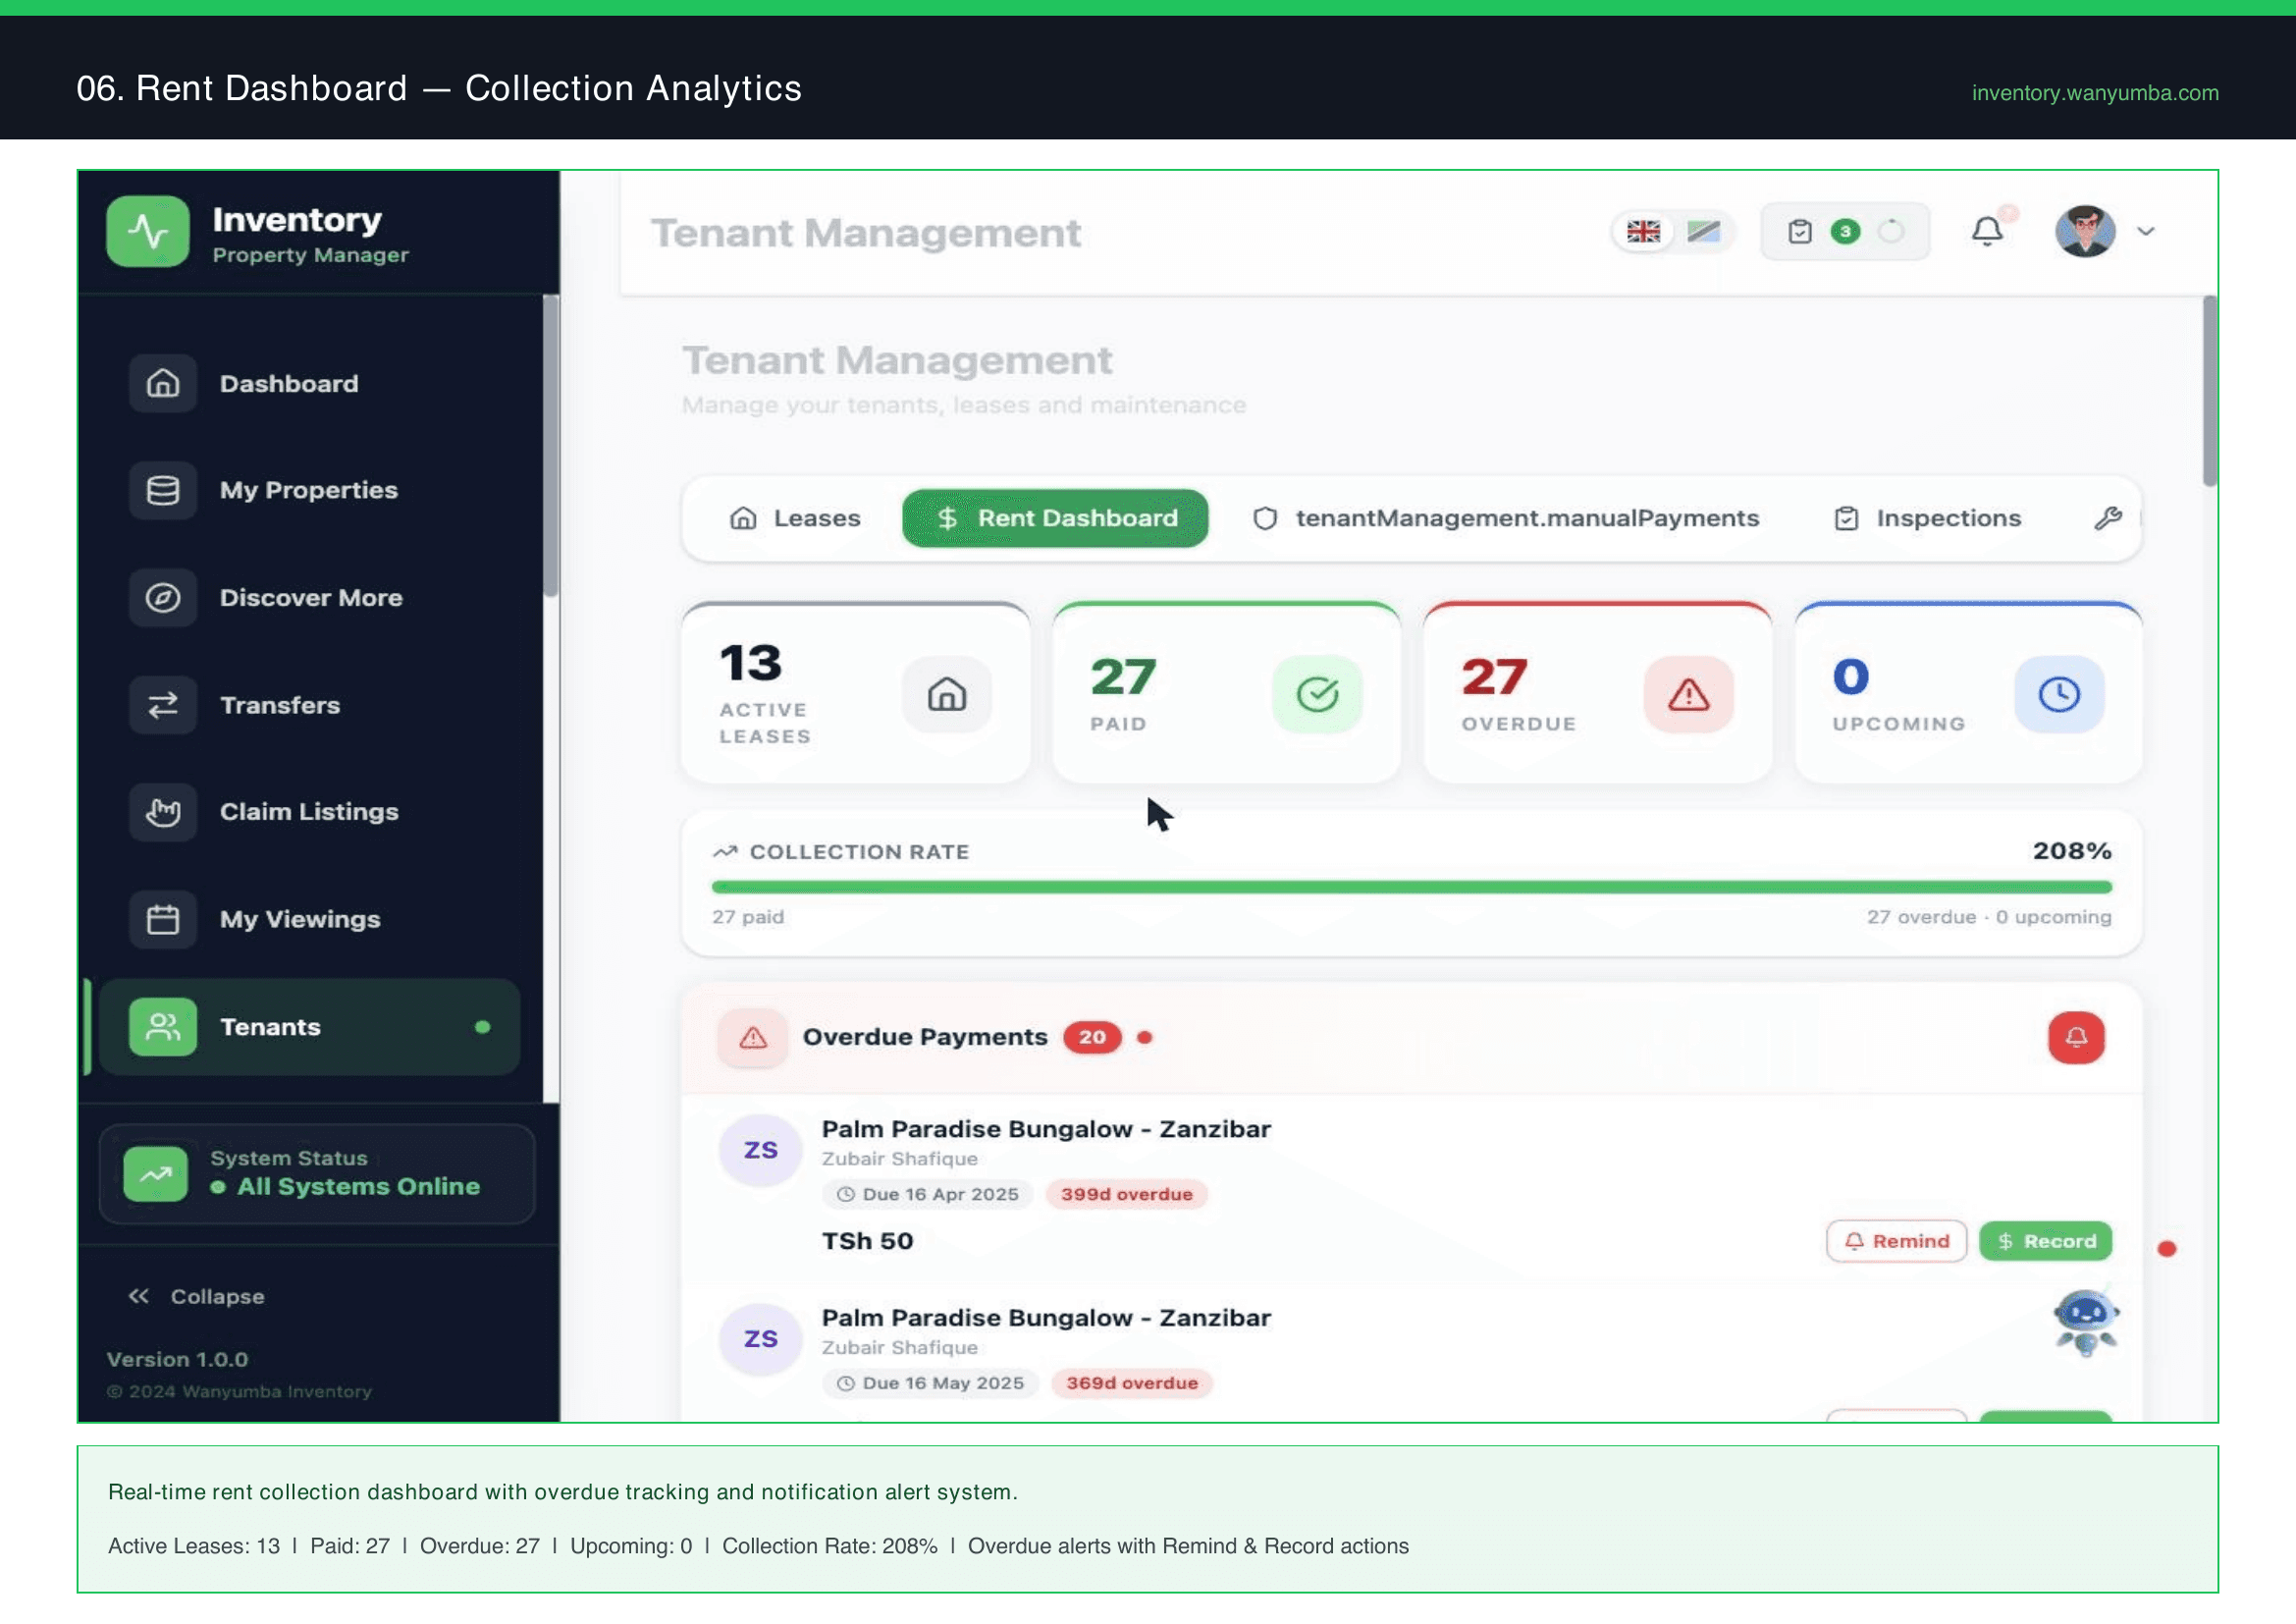Click the Tenants people icon
The height and width of the screenshot is (1624, 2296).
click(163, 1027)
